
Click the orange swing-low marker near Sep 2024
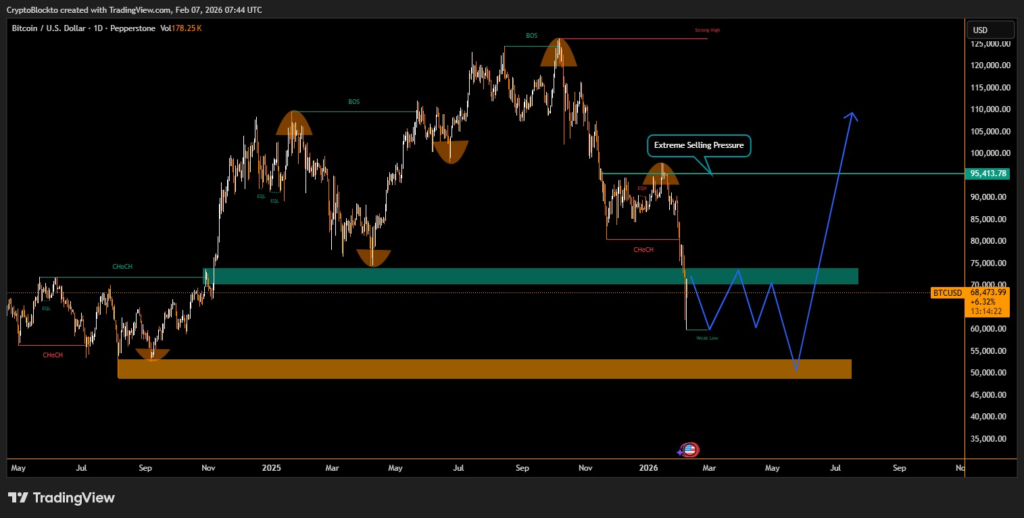[152, 354]
